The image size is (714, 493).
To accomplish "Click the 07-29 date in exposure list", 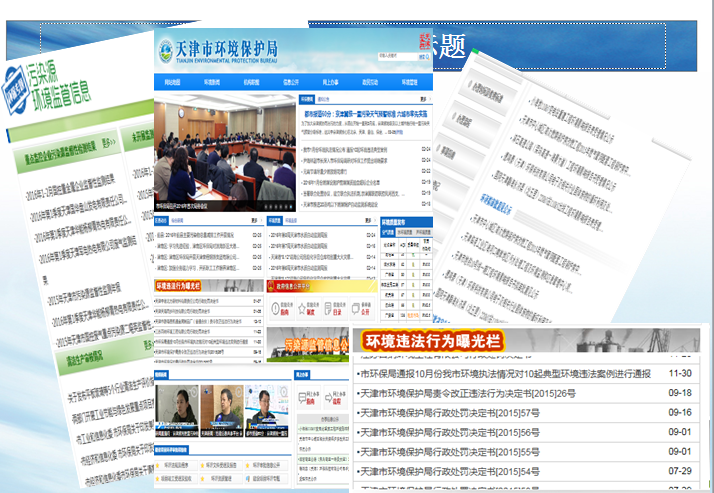I will tap(680, 471).
